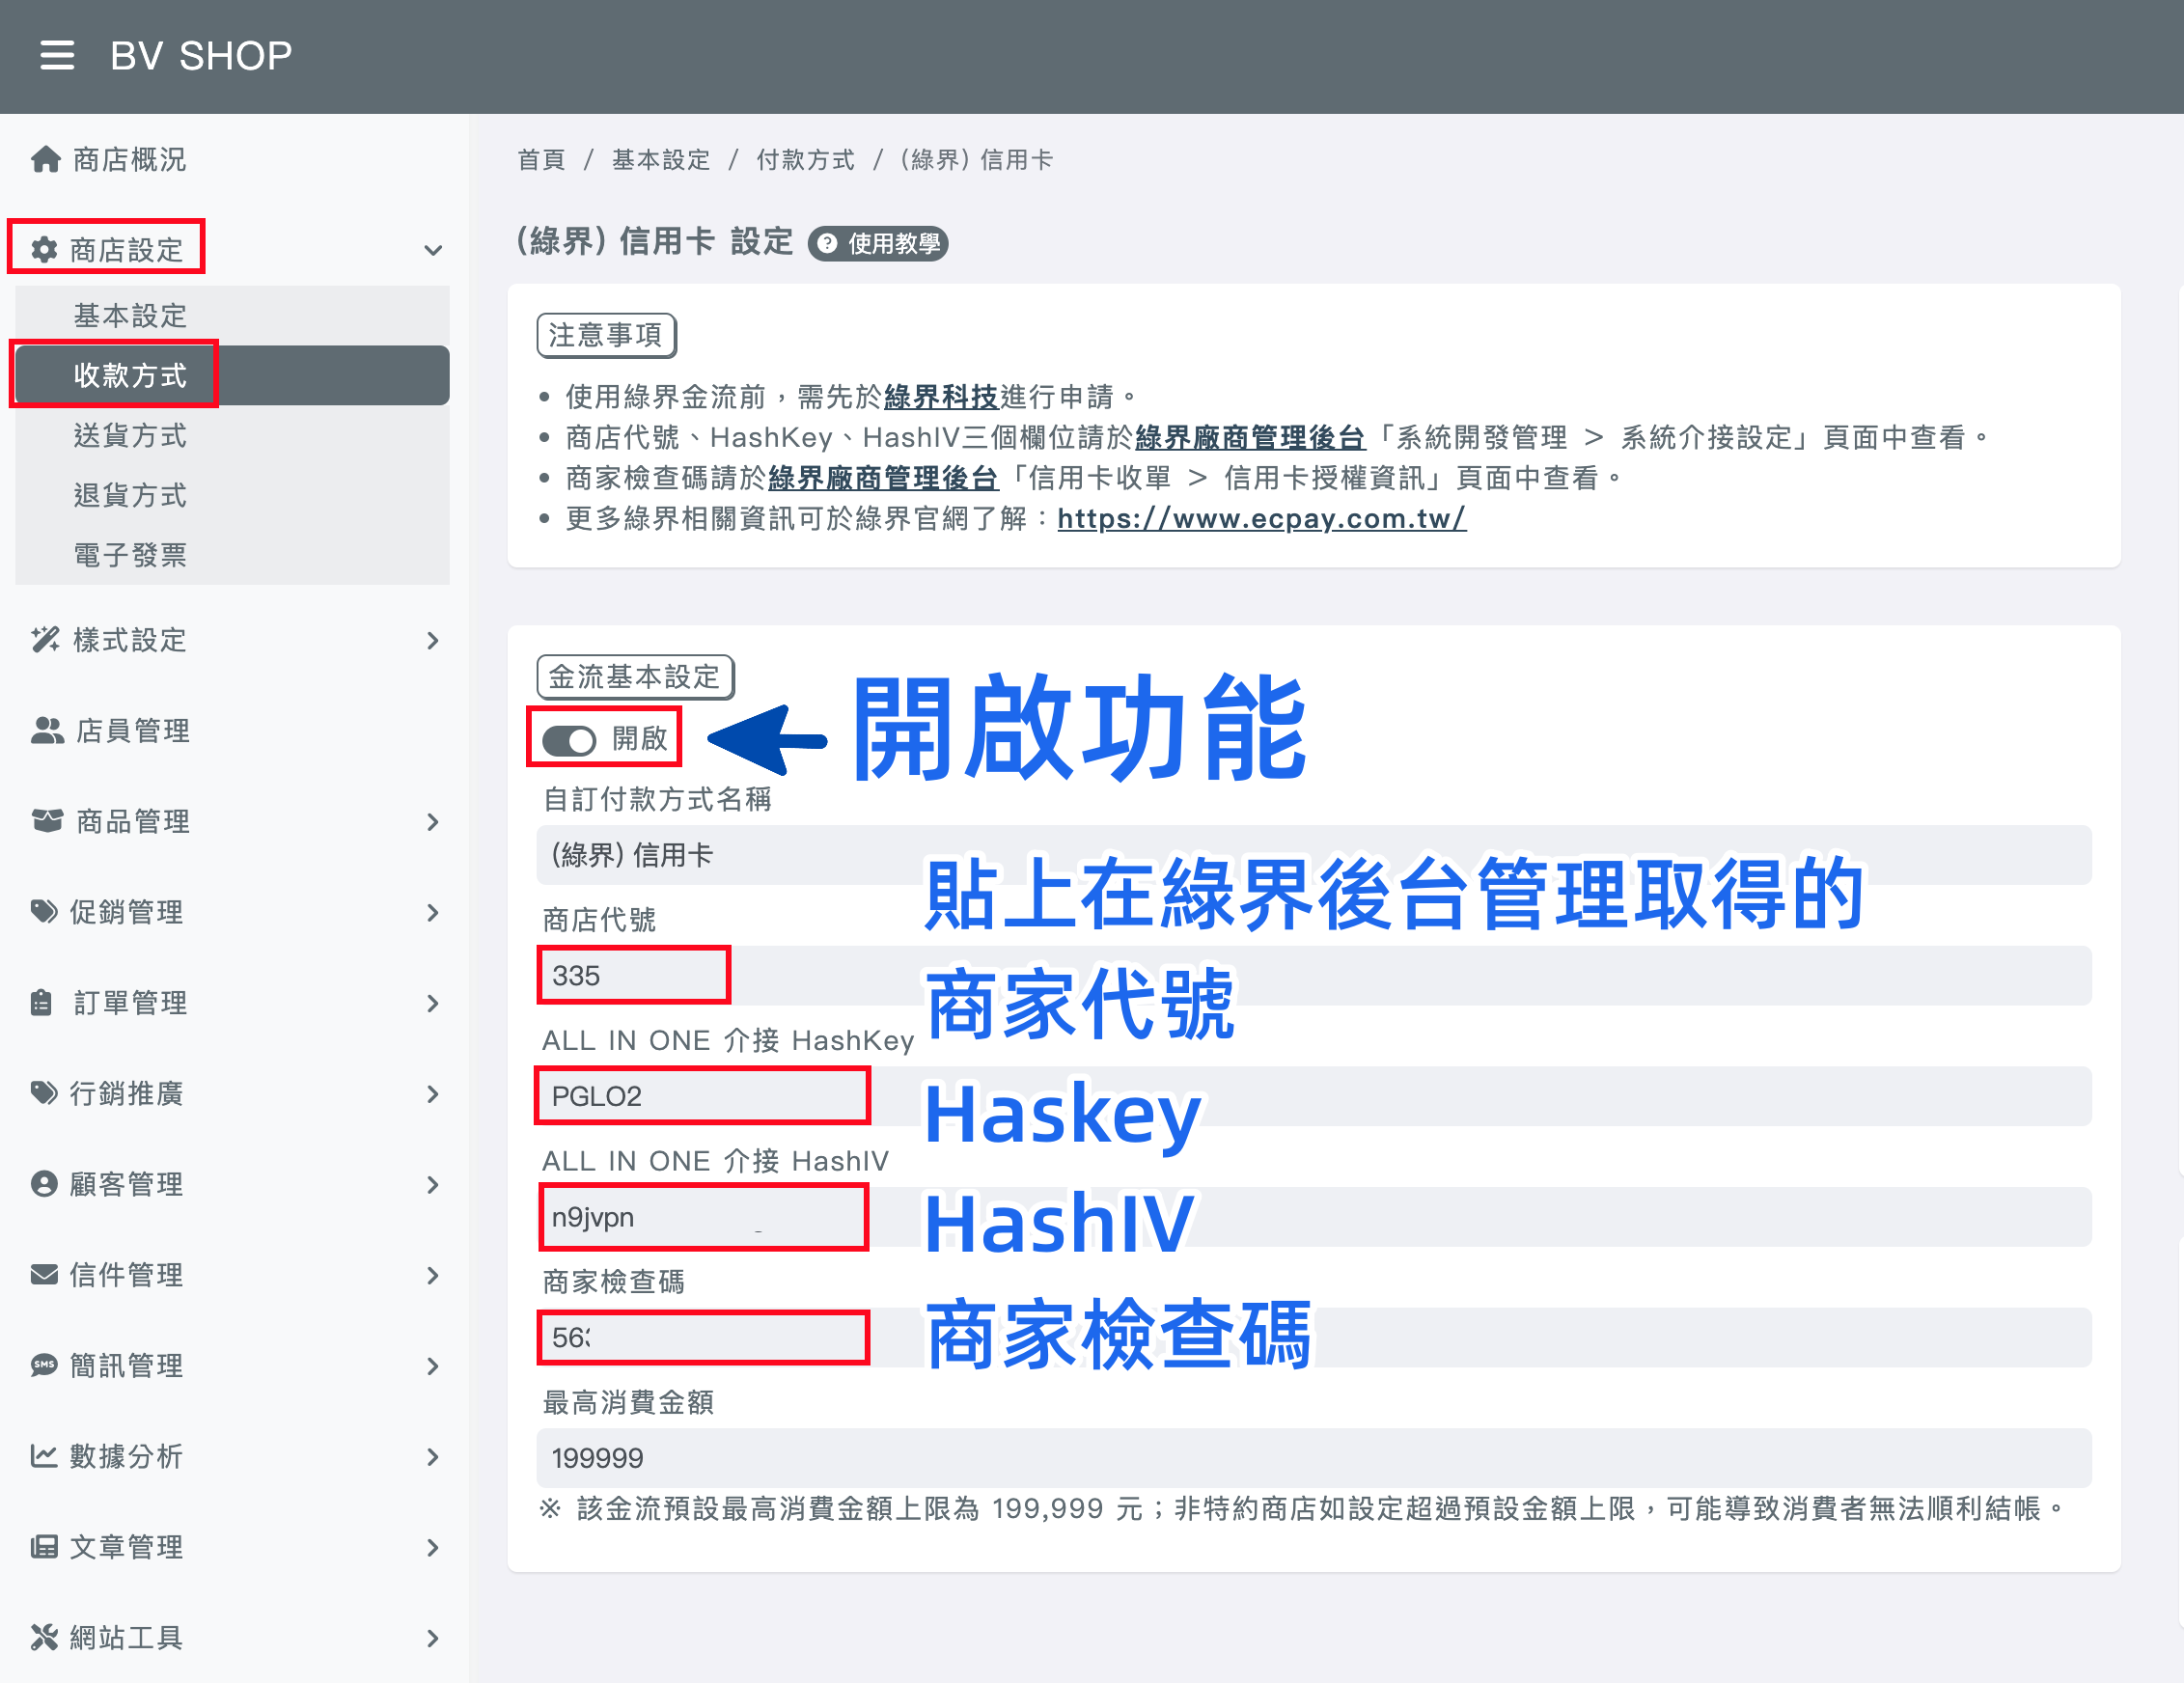Viewport: 2184px width, 1683px height.
Task: Select 收款方式 submenu item
Action: [232, 375]
